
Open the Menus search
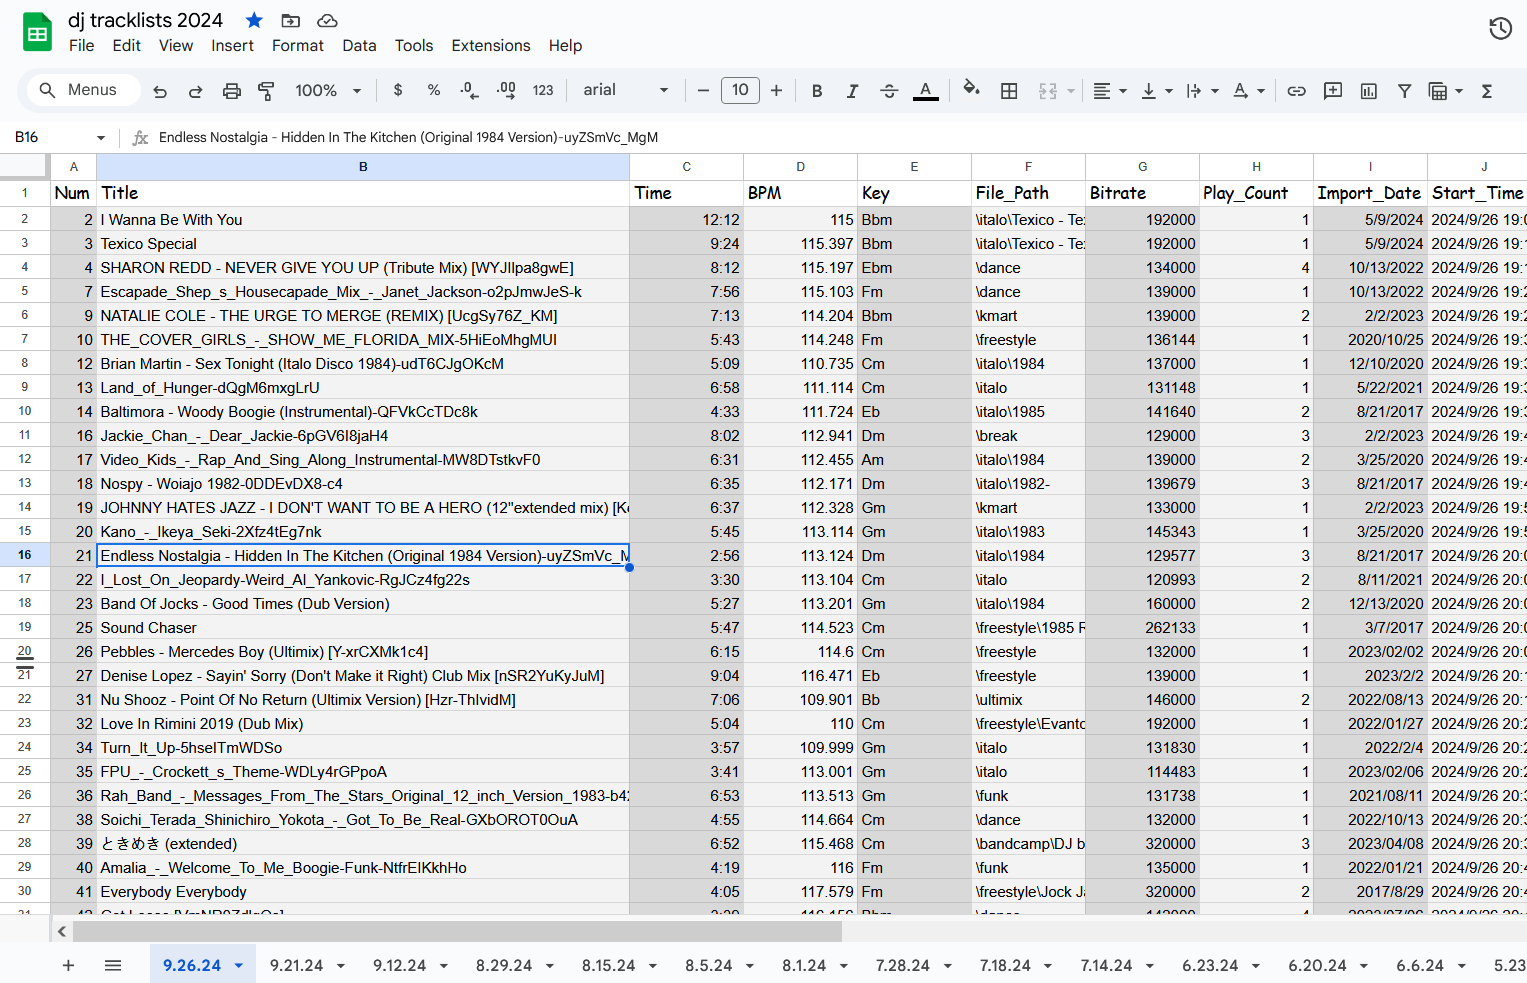point(82,89)
